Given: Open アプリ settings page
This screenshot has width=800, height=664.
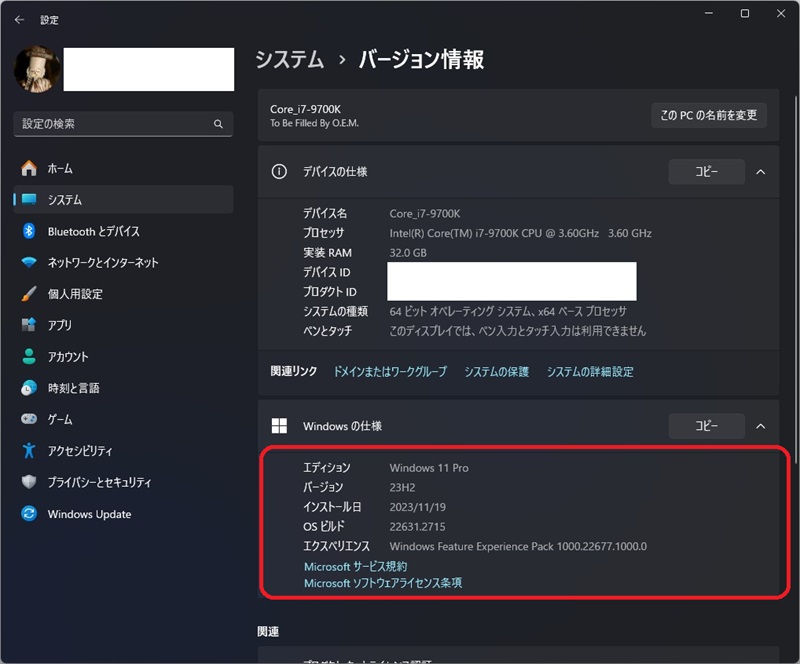Looking at the screenshot, I should point(123,325).
